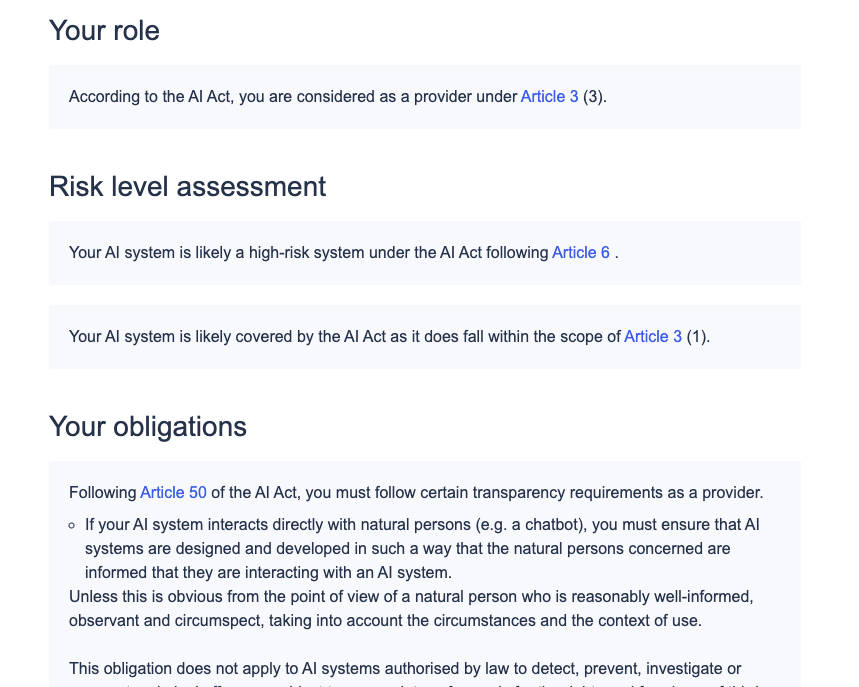The image size is (859, 687).
Task: Open the Article 50 link
Action: (173, 493)
